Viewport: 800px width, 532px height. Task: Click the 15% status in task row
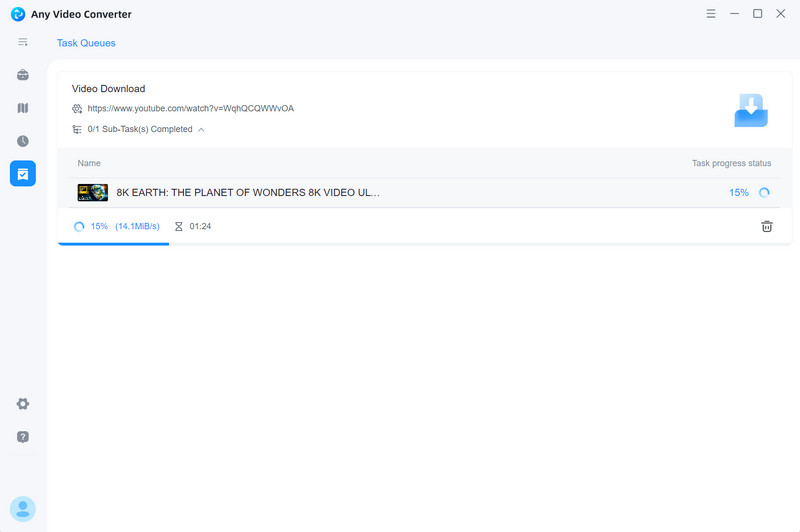(739, 192)
